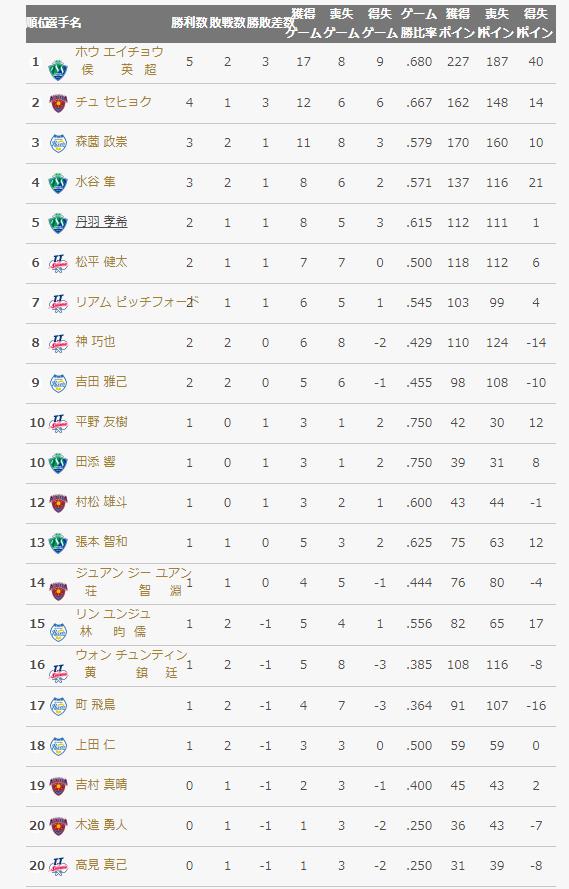Open player link 神 巧也

(95, 341)
